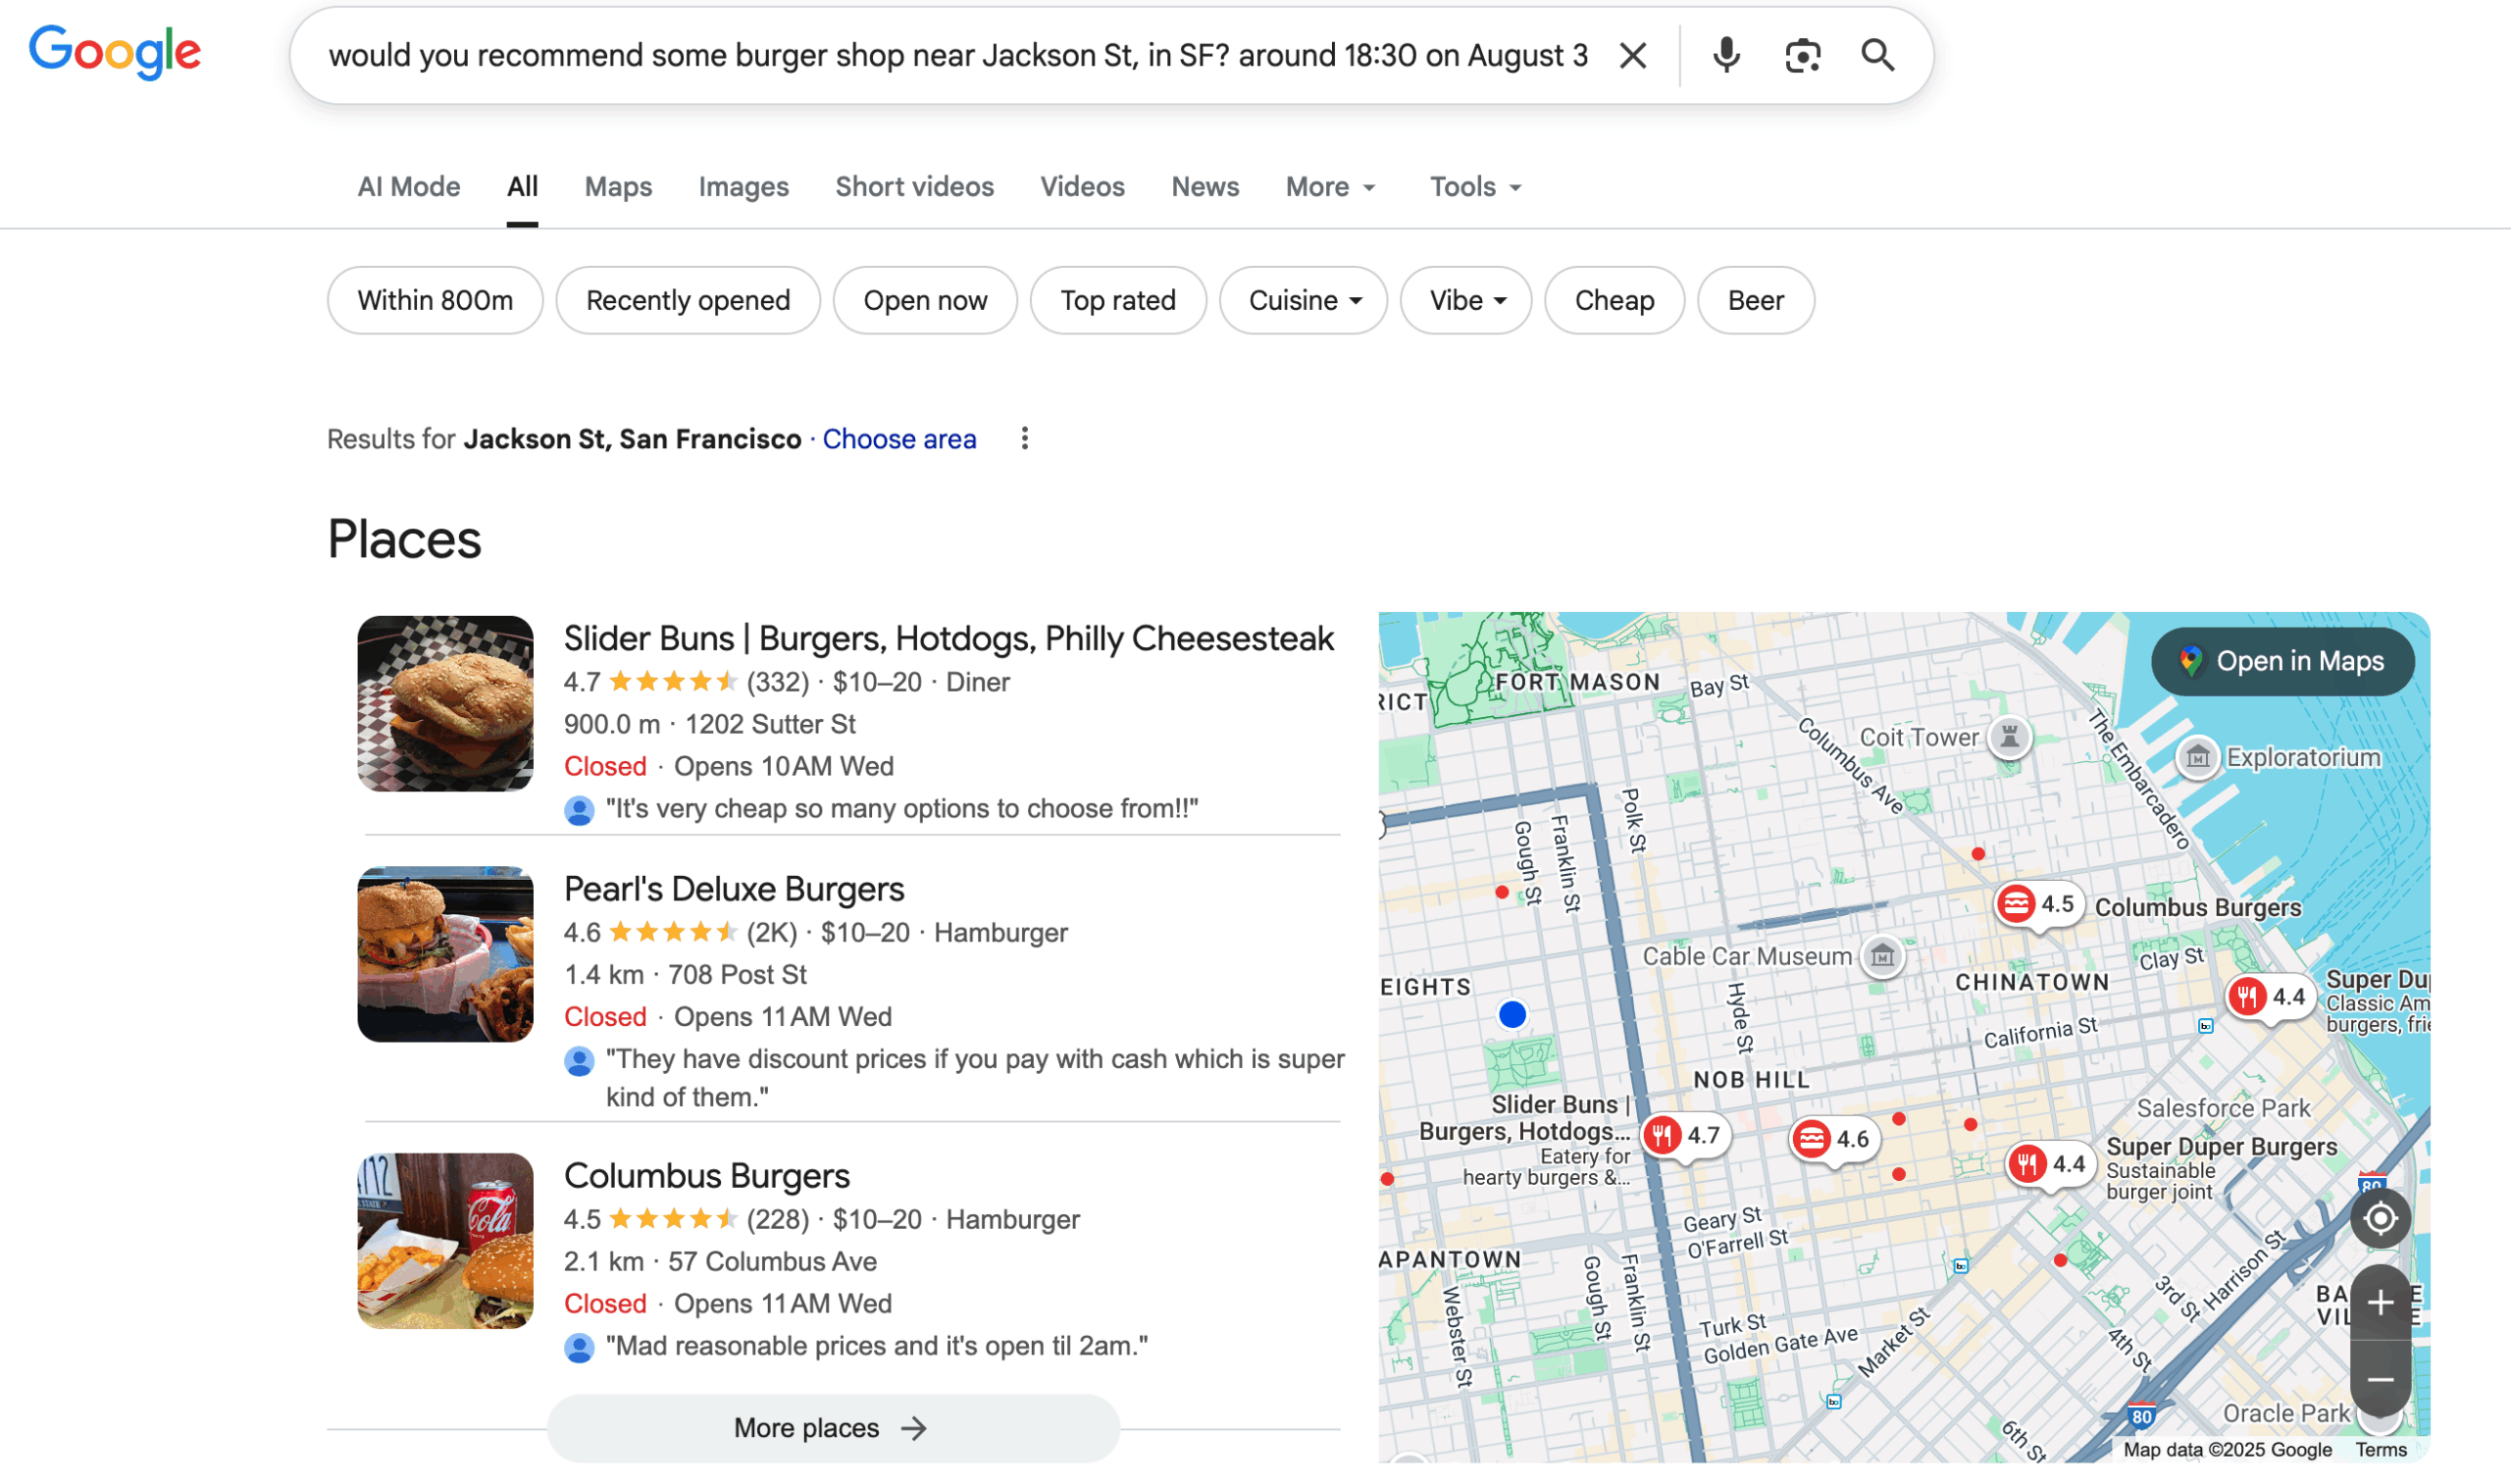The image size is (2511, 1484).
Task: Click '57 Columbus Ave' address text
Action: [772, 1262]
